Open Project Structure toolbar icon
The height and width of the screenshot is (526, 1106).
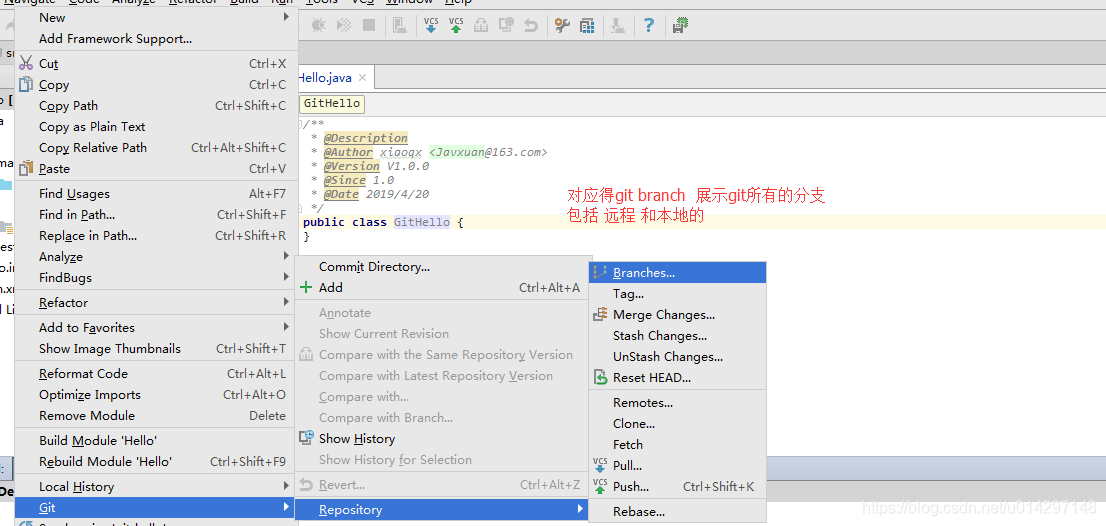(x=587, y=26)
